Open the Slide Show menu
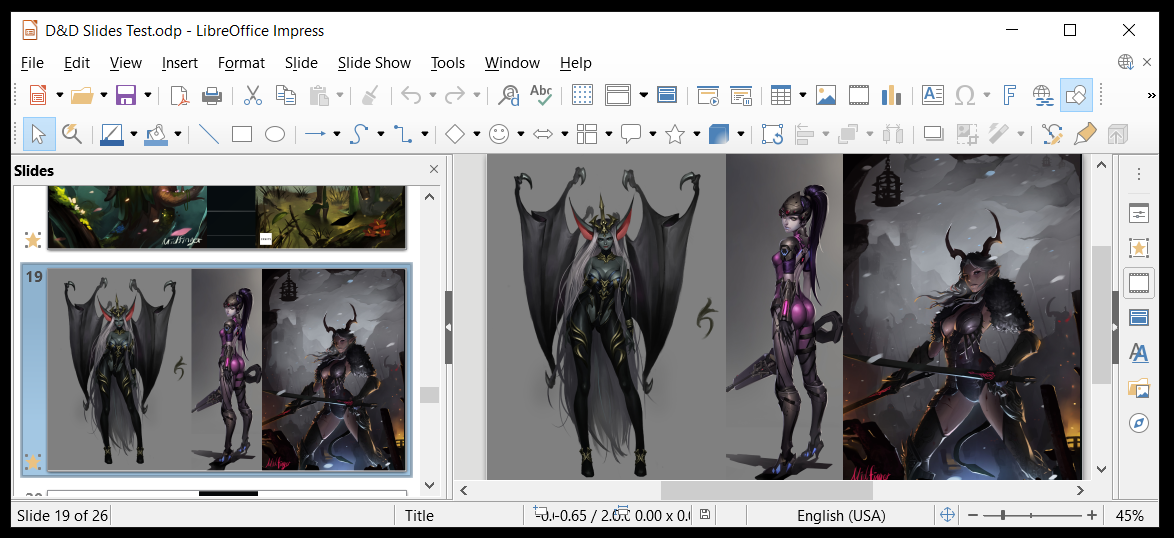 pyautogui.click(x=374, y=62)
